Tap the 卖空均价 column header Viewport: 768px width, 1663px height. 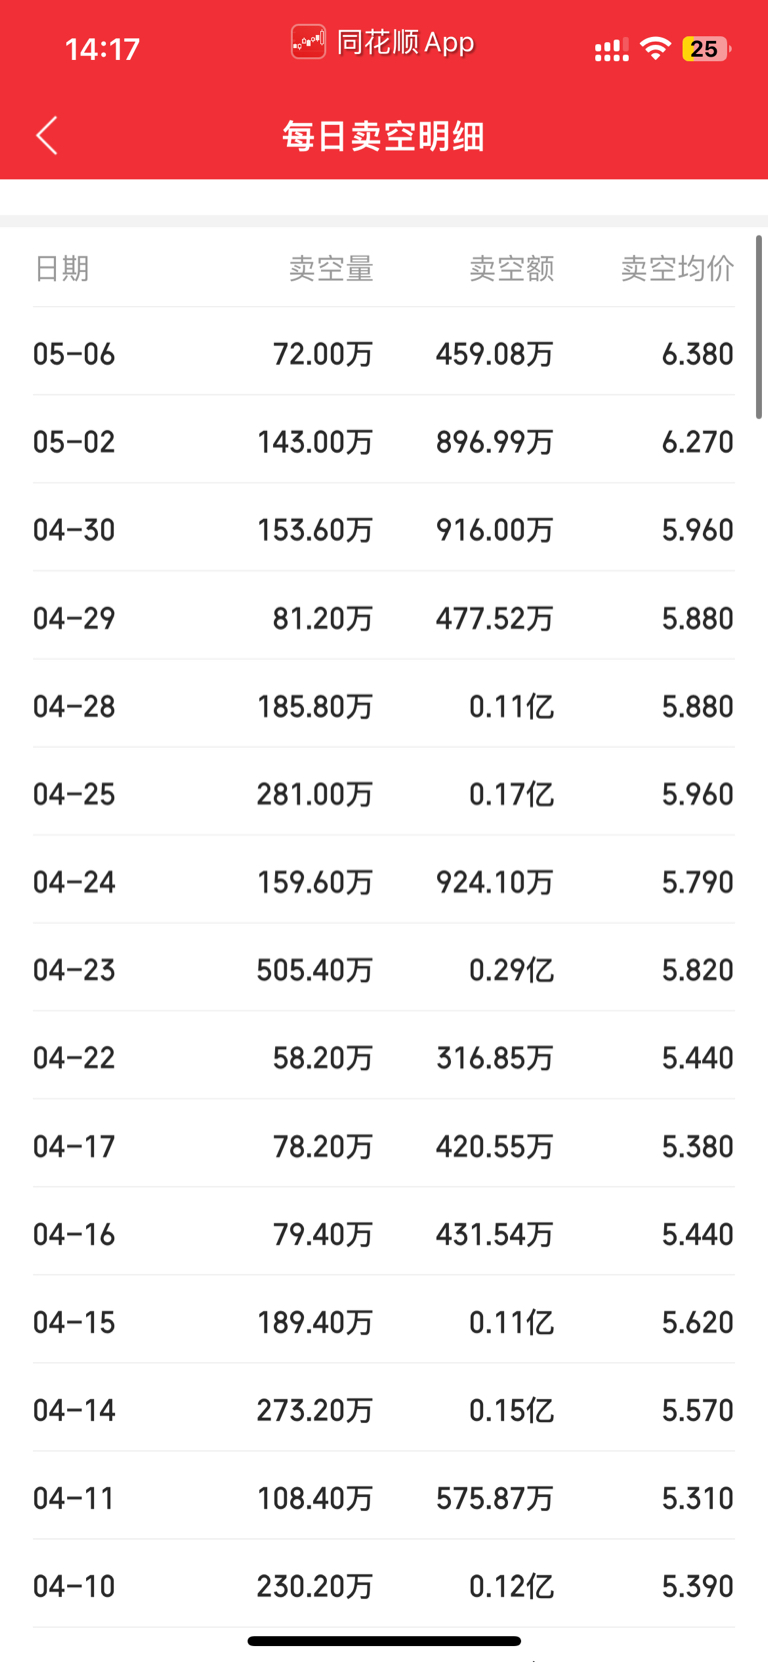[x=678, y=268]
